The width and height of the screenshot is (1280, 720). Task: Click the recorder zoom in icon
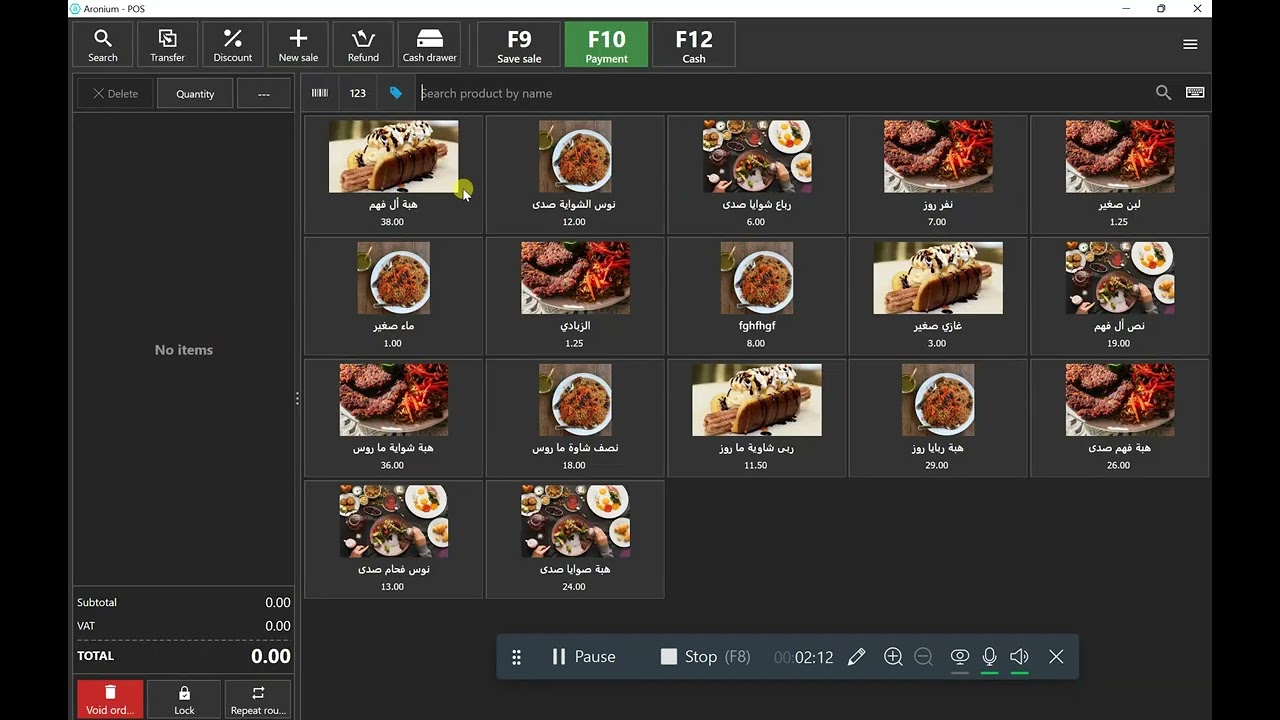(x=893, y=657)
